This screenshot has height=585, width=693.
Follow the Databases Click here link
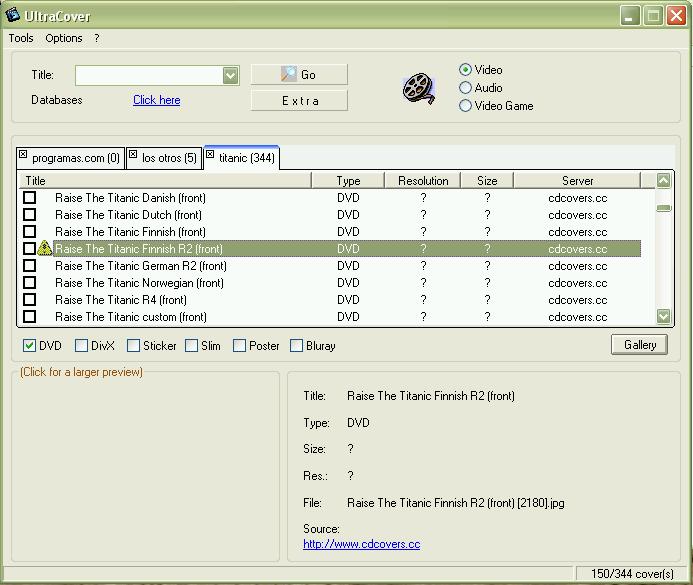tap(156, 100)
